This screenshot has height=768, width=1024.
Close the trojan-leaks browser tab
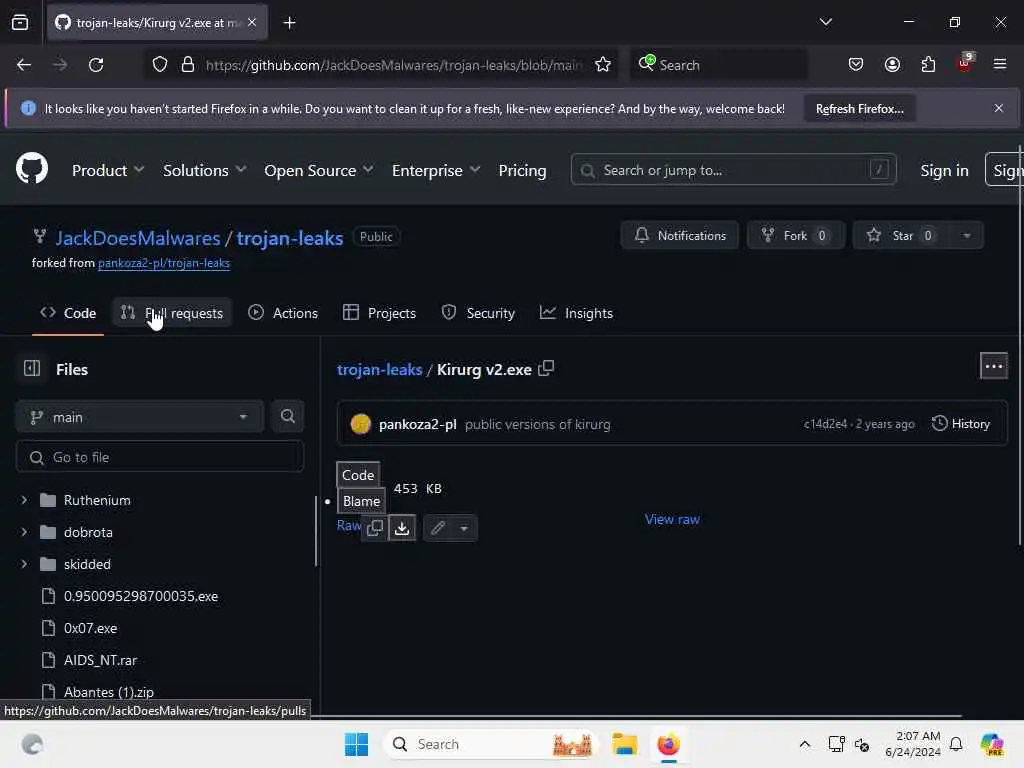point(252,23)
